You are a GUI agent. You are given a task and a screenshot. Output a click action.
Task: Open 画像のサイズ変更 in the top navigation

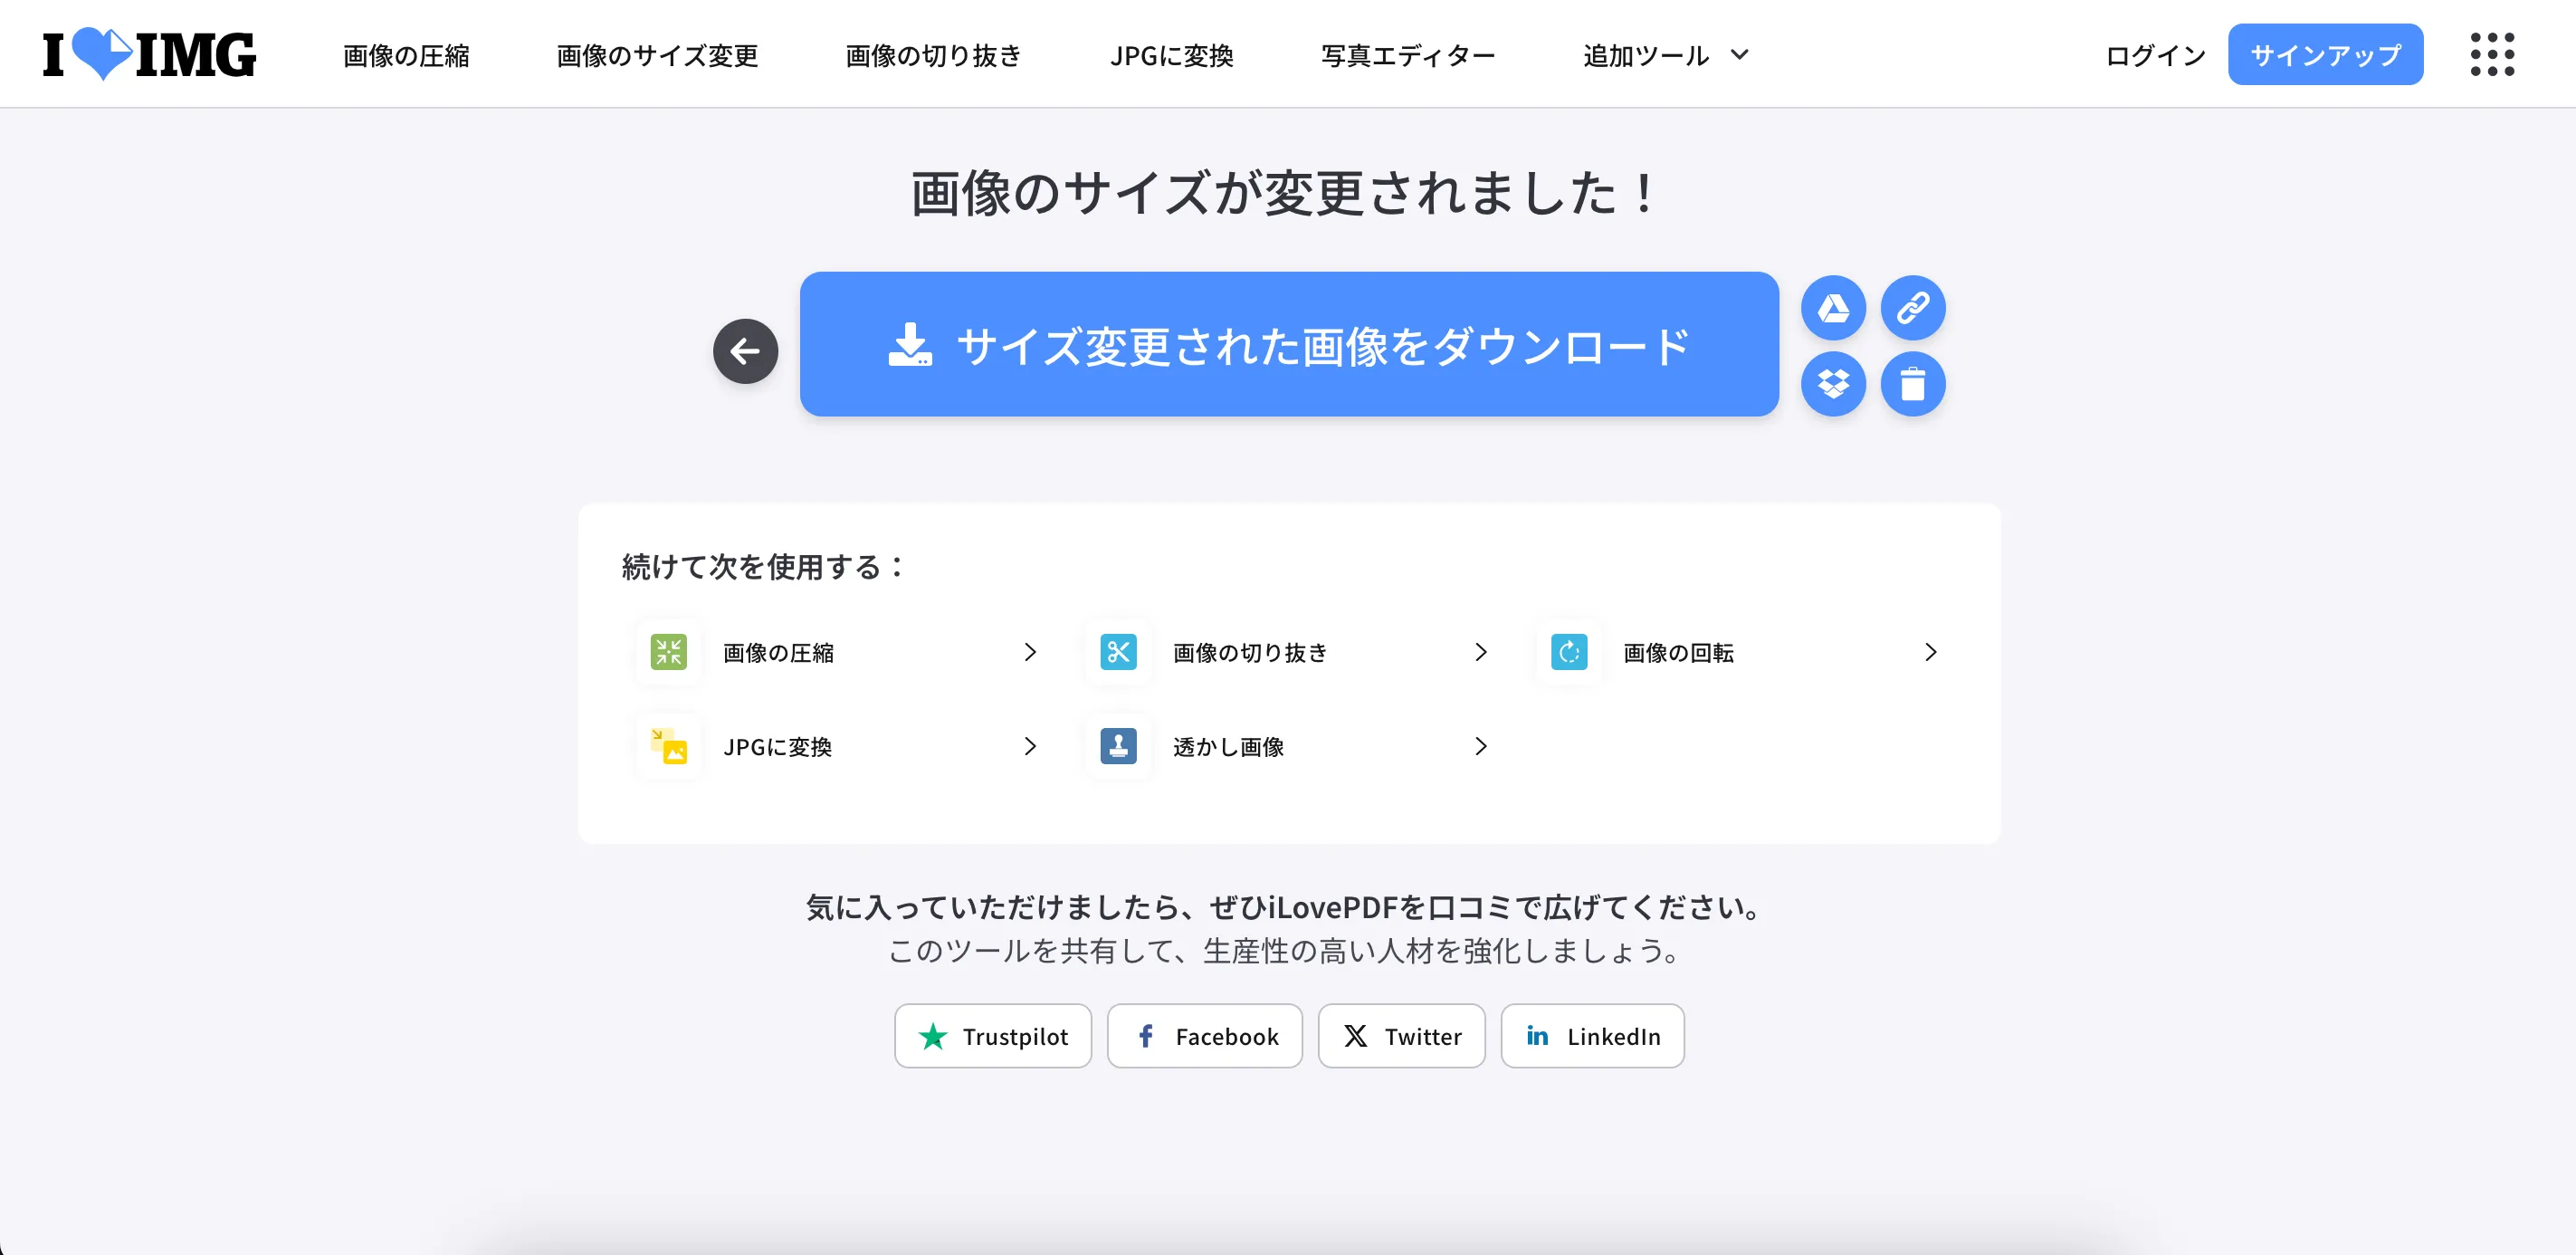[657, 55]
